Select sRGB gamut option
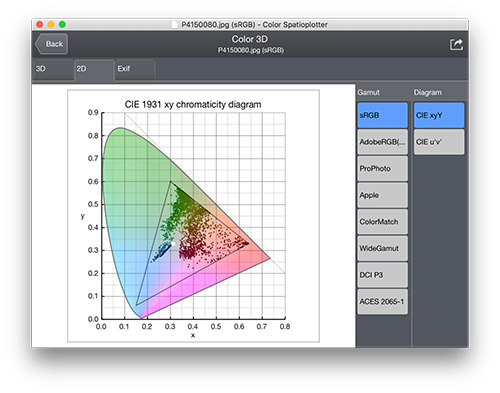This screenshot has width=500, height=393. pyautogui.click(x=382, y=115)
